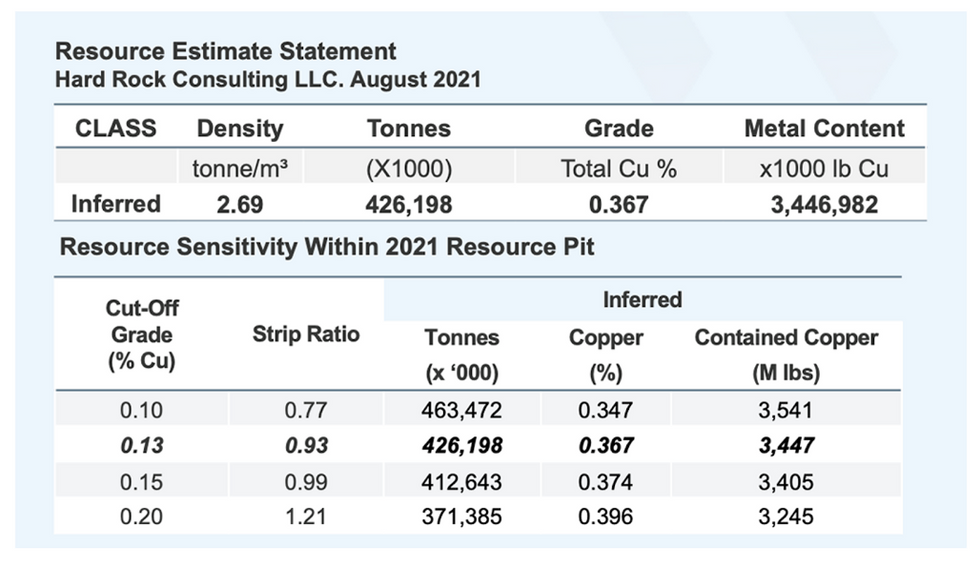Select the CLASS column header
Viewport: 980px width, 566px height.
116,128
